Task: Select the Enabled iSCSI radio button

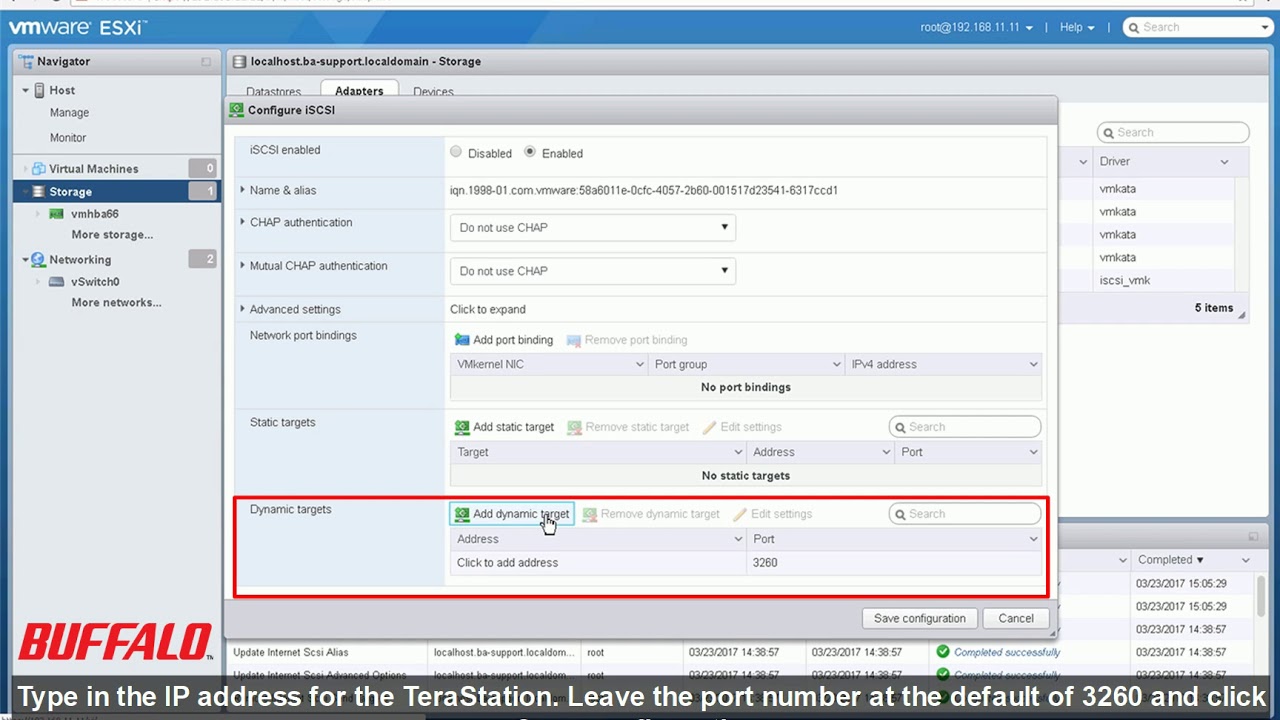Action: tap(530, 152)
